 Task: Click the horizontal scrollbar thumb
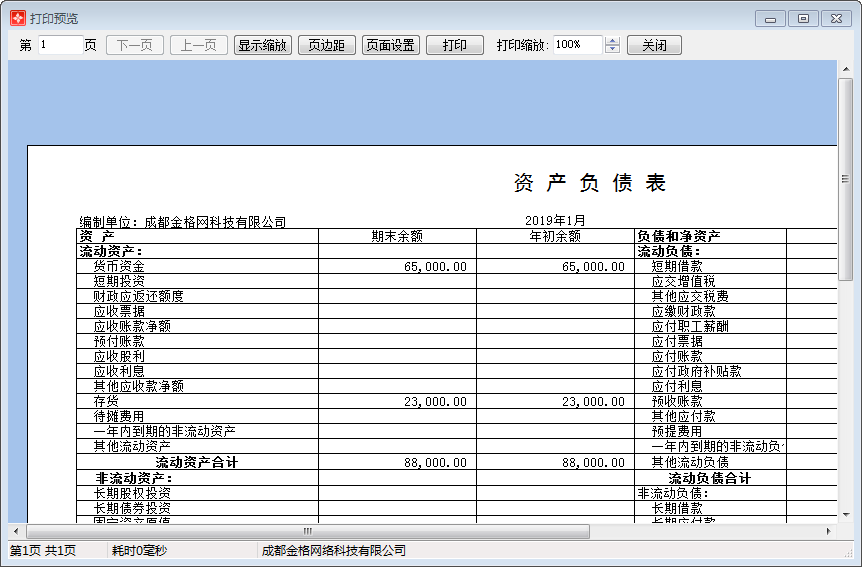(x=308, y=531)
